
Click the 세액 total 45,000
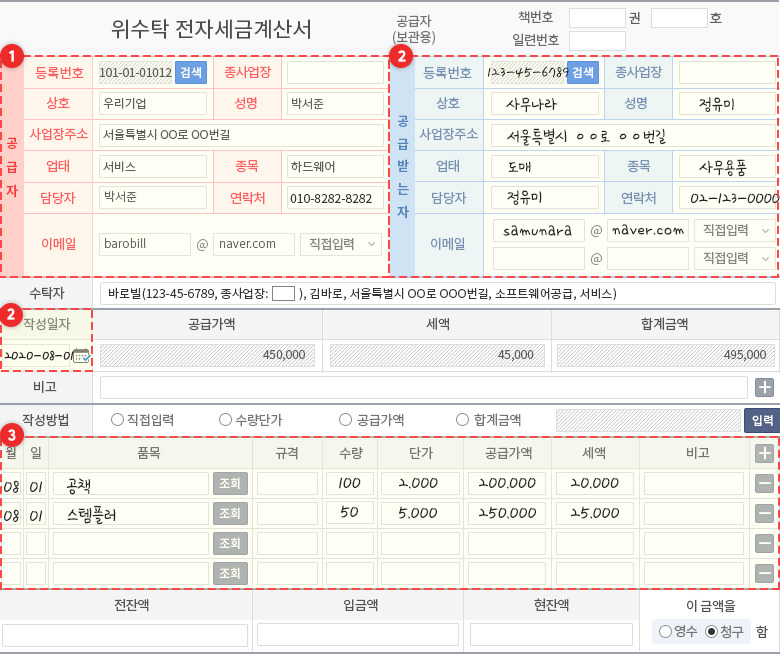pyautogui.click(x=437, y=355)
